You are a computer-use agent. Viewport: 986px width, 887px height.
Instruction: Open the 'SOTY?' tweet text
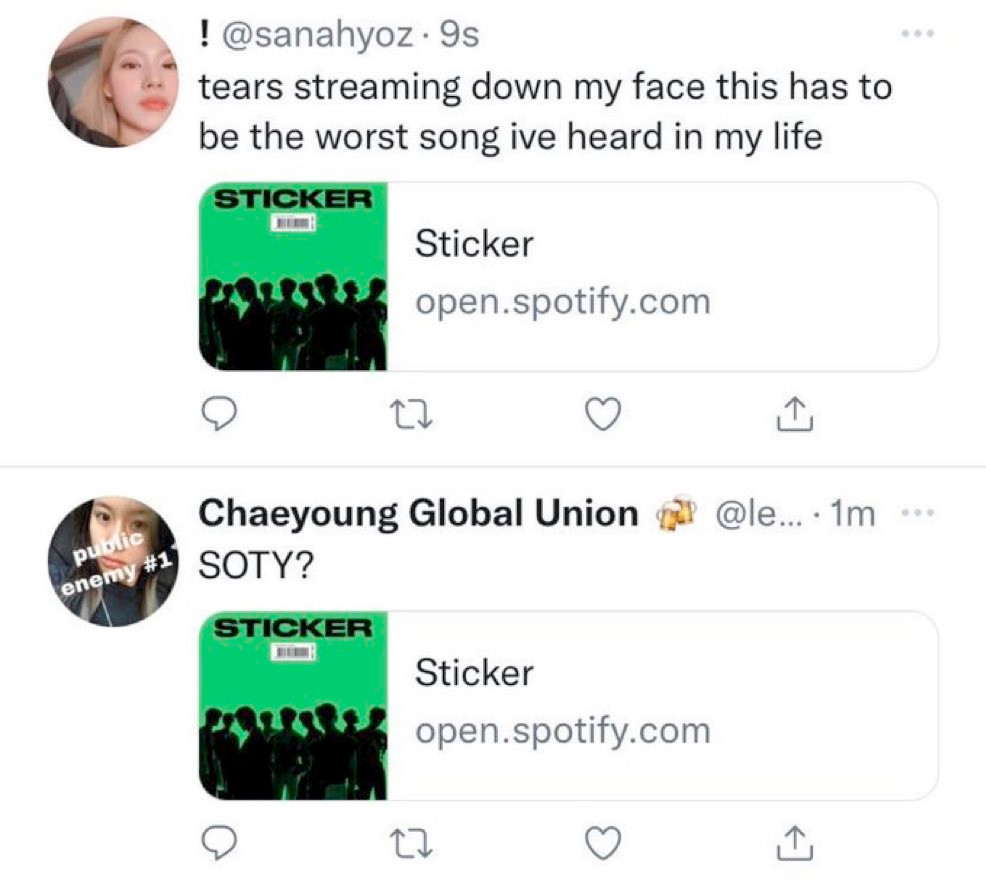(x=255, y=565)
